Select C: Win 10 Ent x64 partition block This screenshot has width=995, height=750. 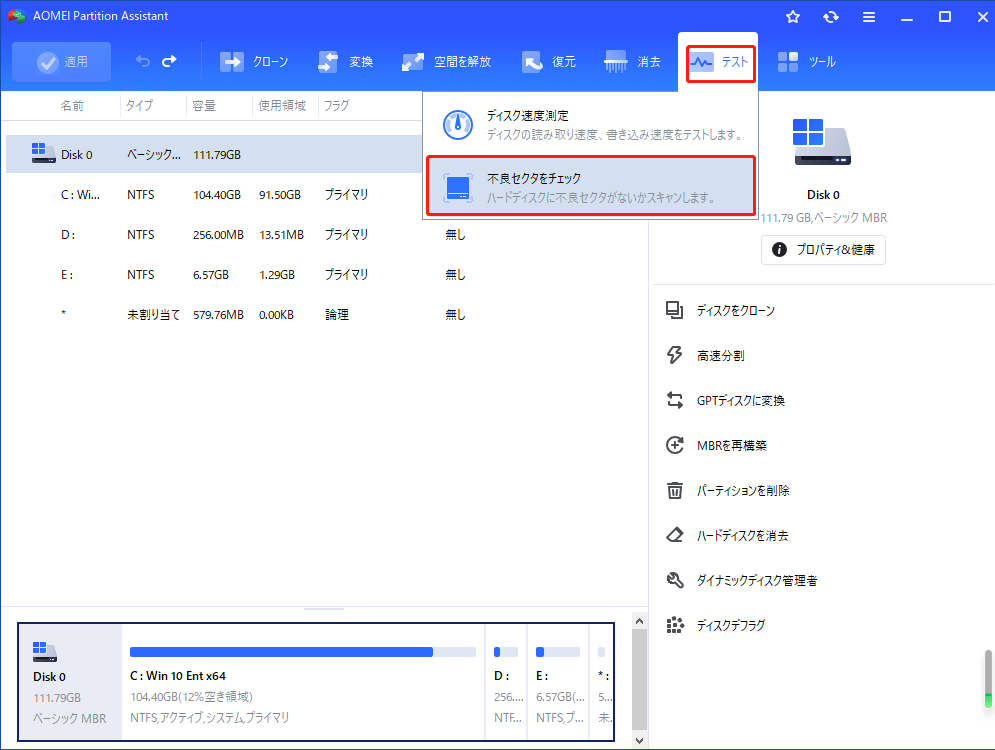pyautogui.click(x=303, y=682)
